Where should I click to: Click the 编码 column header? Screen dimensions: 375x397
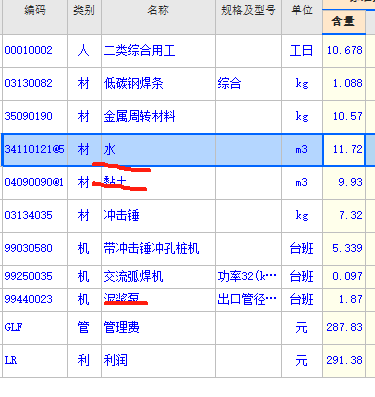click(35, 10)
